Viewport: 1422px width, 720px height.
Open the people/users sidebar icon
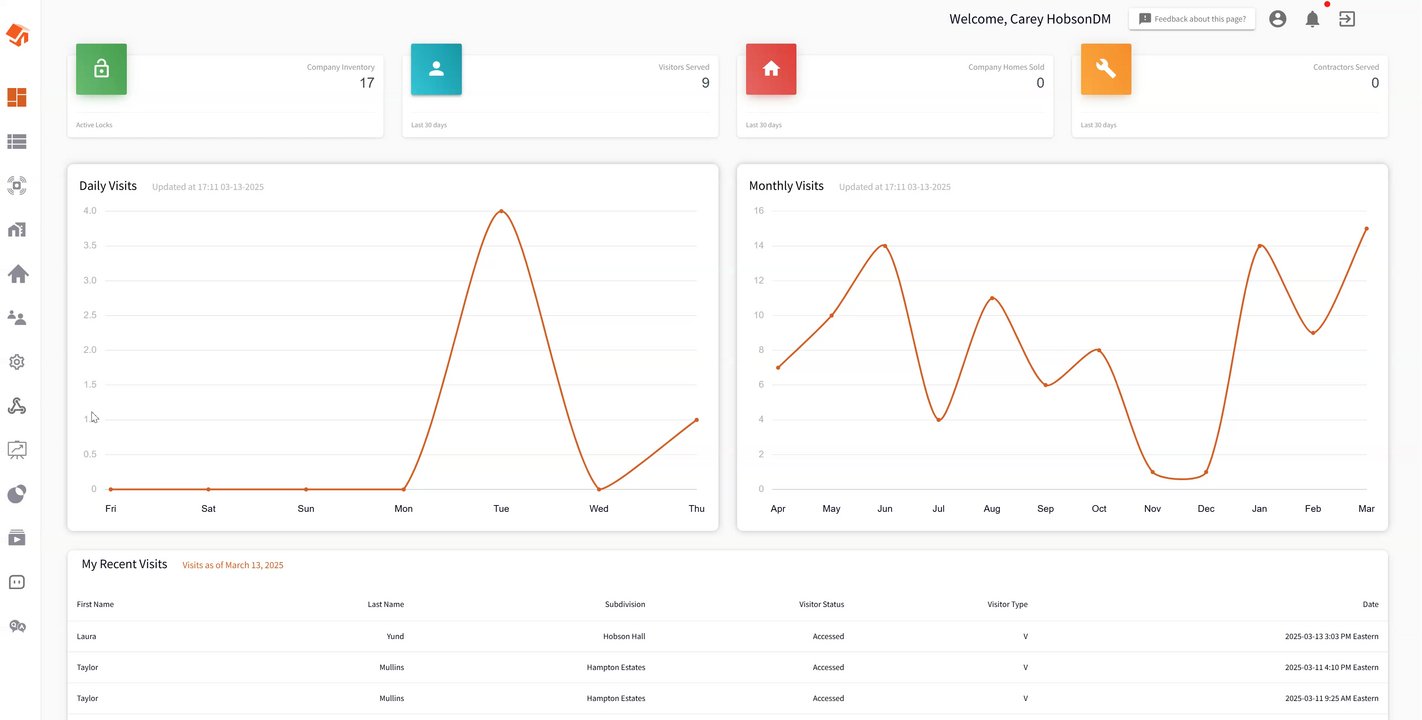pyautogui.click(x=17, y=318)
